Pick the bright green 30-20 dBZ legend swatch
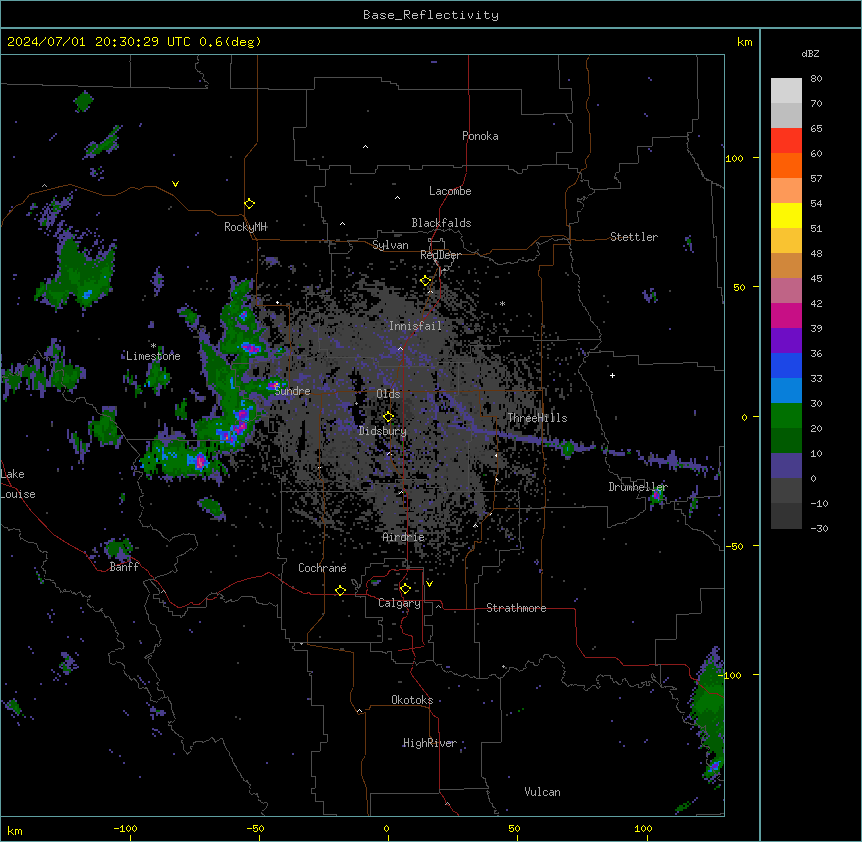 pyautogui.click(x=786, y=416)
